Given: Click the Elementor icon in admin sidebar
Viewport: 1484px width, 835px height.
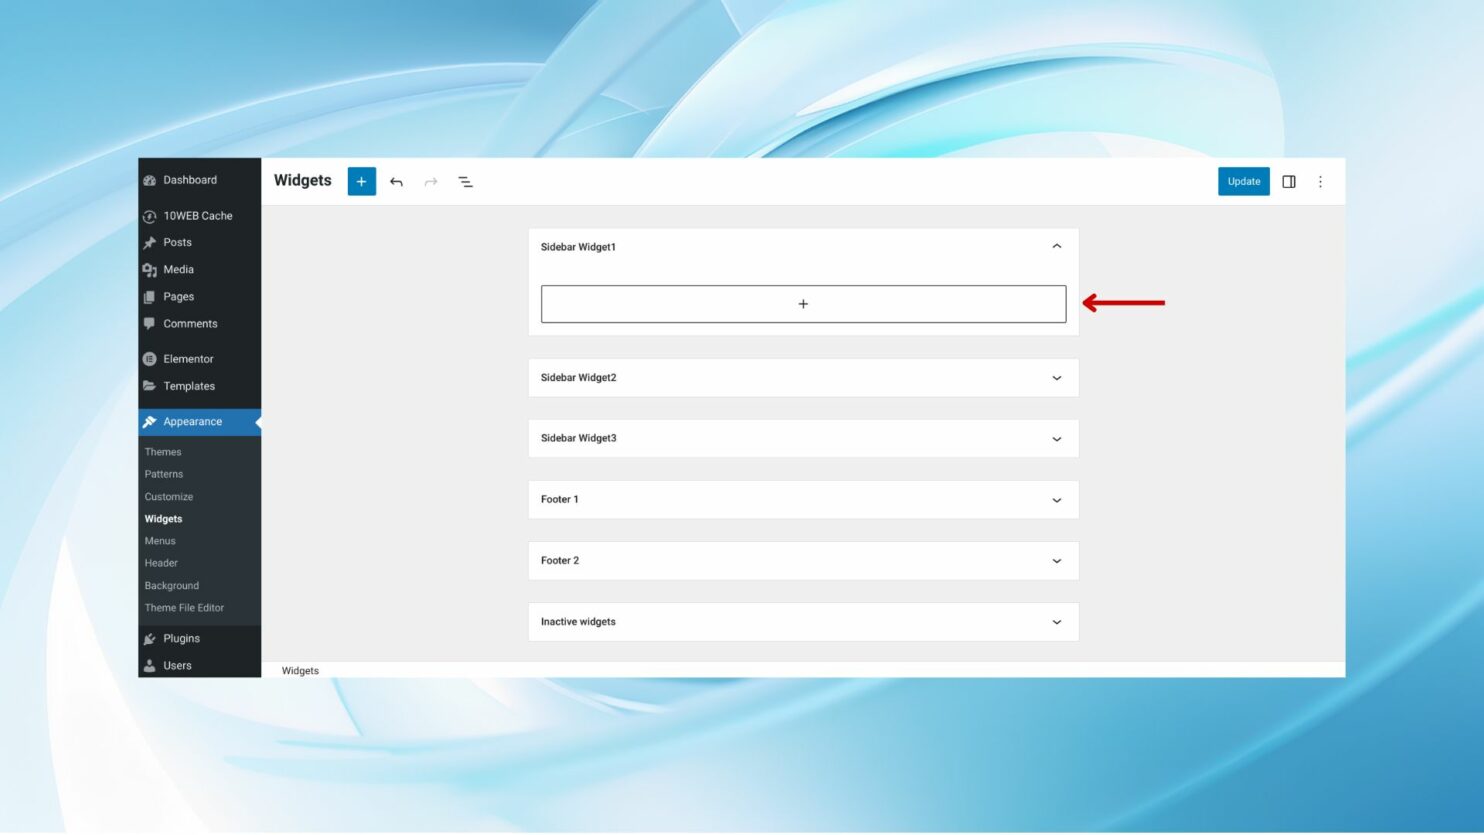Looking at the screenshot, I should 150,358.
